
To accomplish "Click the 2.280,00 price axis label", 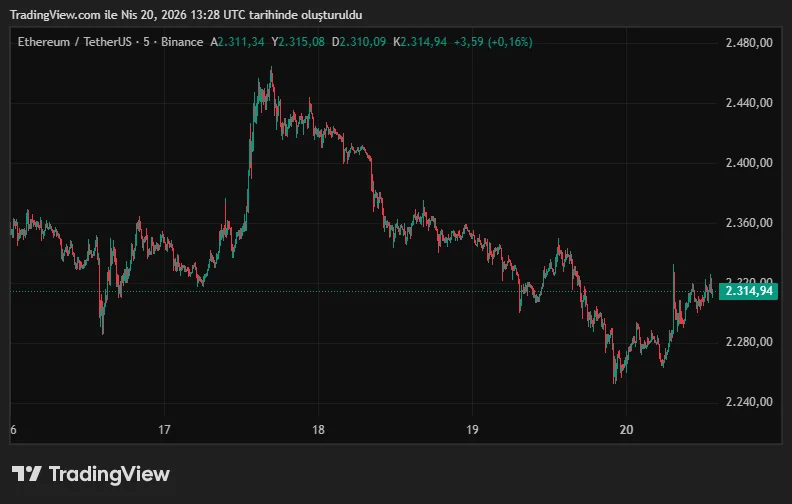I will [x=749, y=342].
